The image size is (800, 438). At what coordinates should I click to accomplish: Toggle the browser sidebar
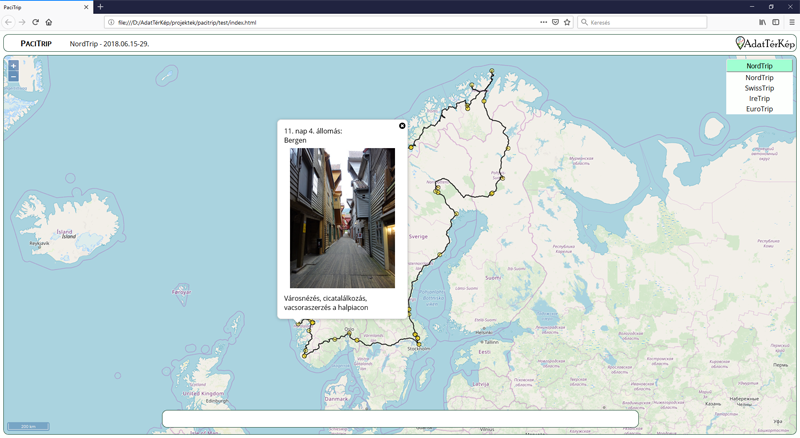coord(776,22)
